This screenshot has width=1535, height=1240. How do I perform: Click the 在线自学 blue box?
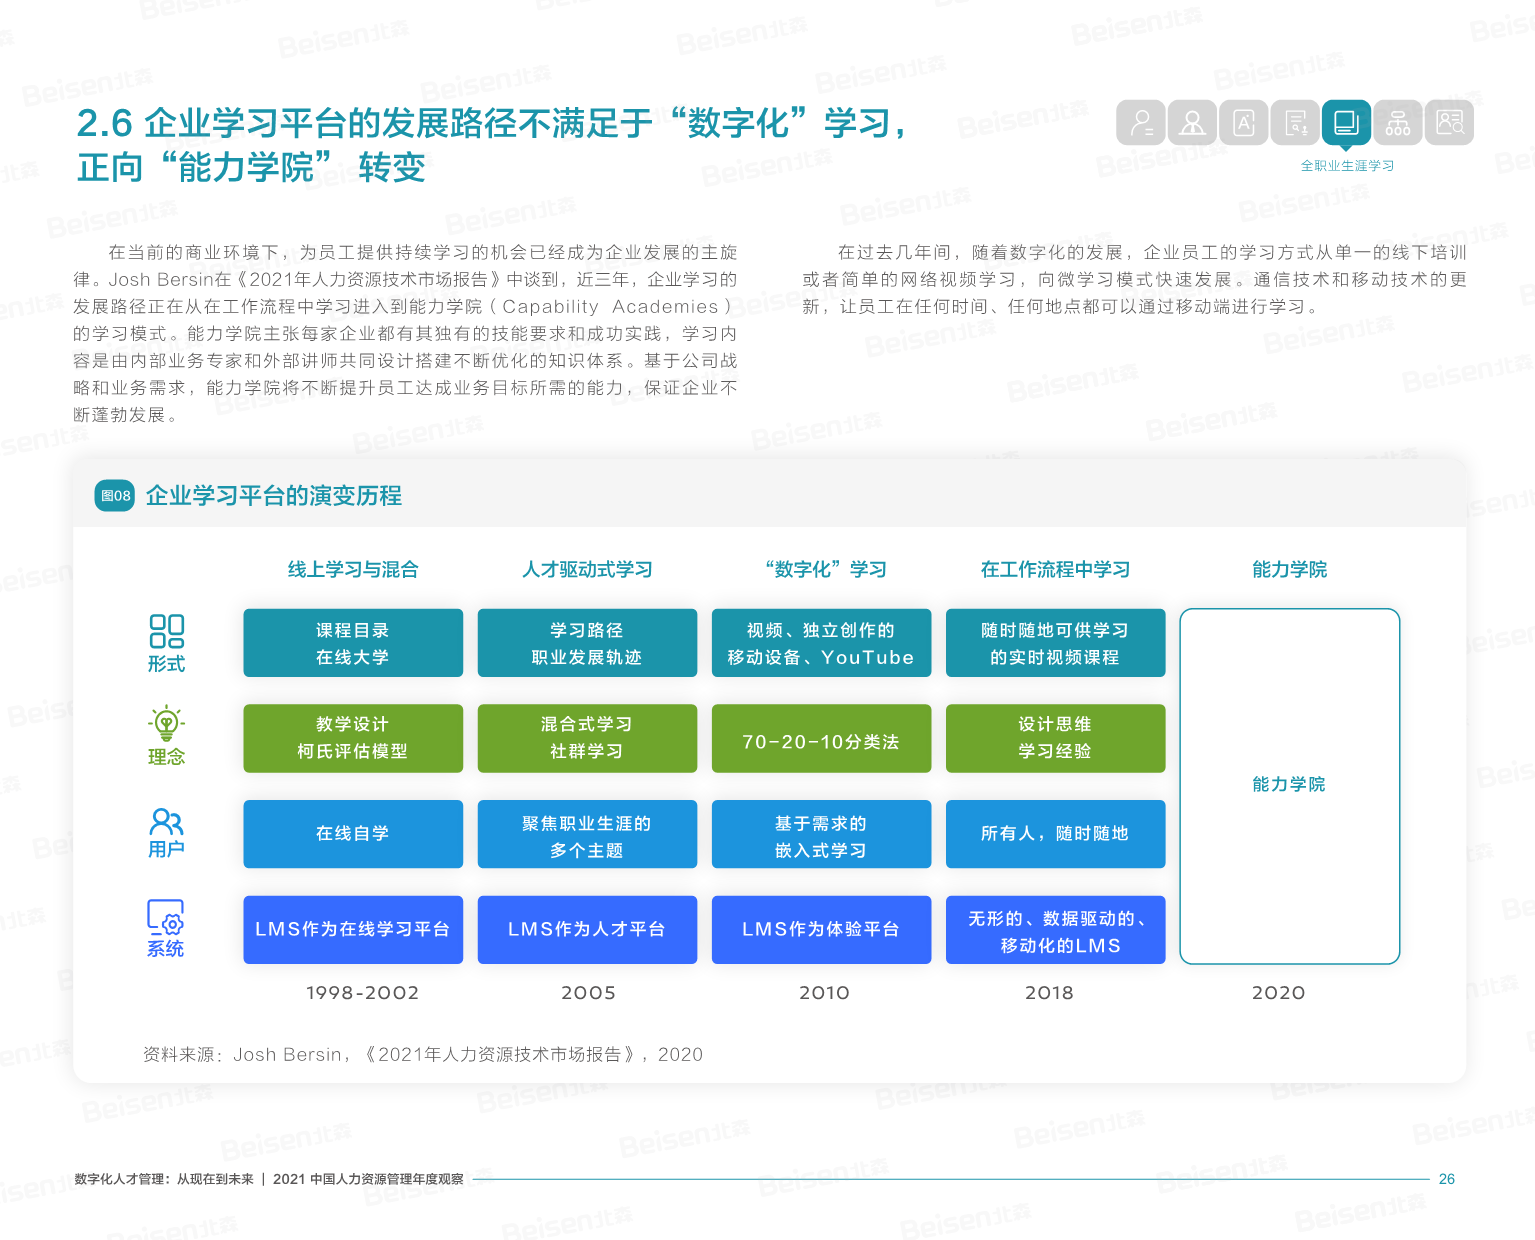[x=353, y=834]
